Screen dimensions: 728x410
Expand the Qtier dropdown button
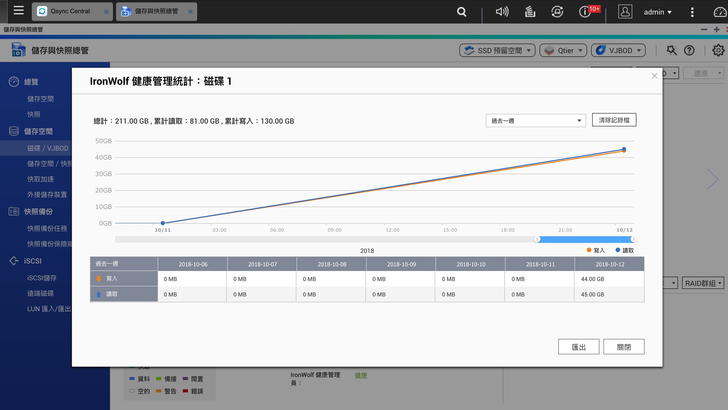point(563,50)
